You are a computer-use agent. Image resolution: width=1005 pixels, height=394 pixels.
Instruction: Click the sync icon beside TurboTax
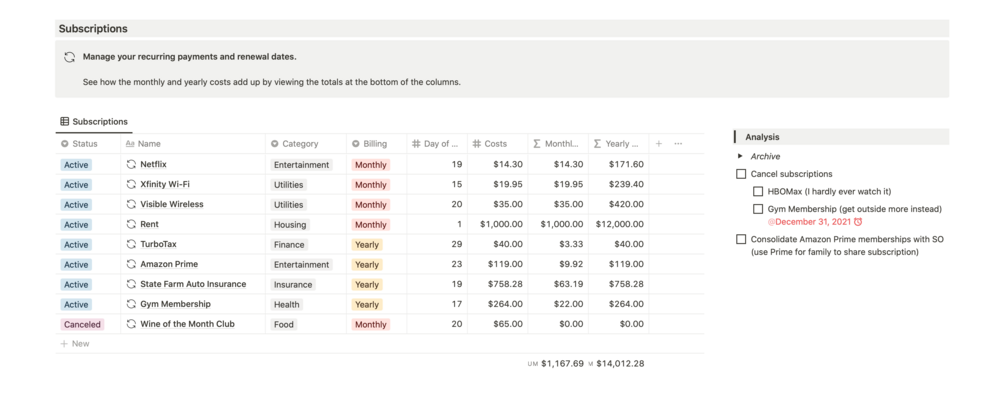[131, 244]
